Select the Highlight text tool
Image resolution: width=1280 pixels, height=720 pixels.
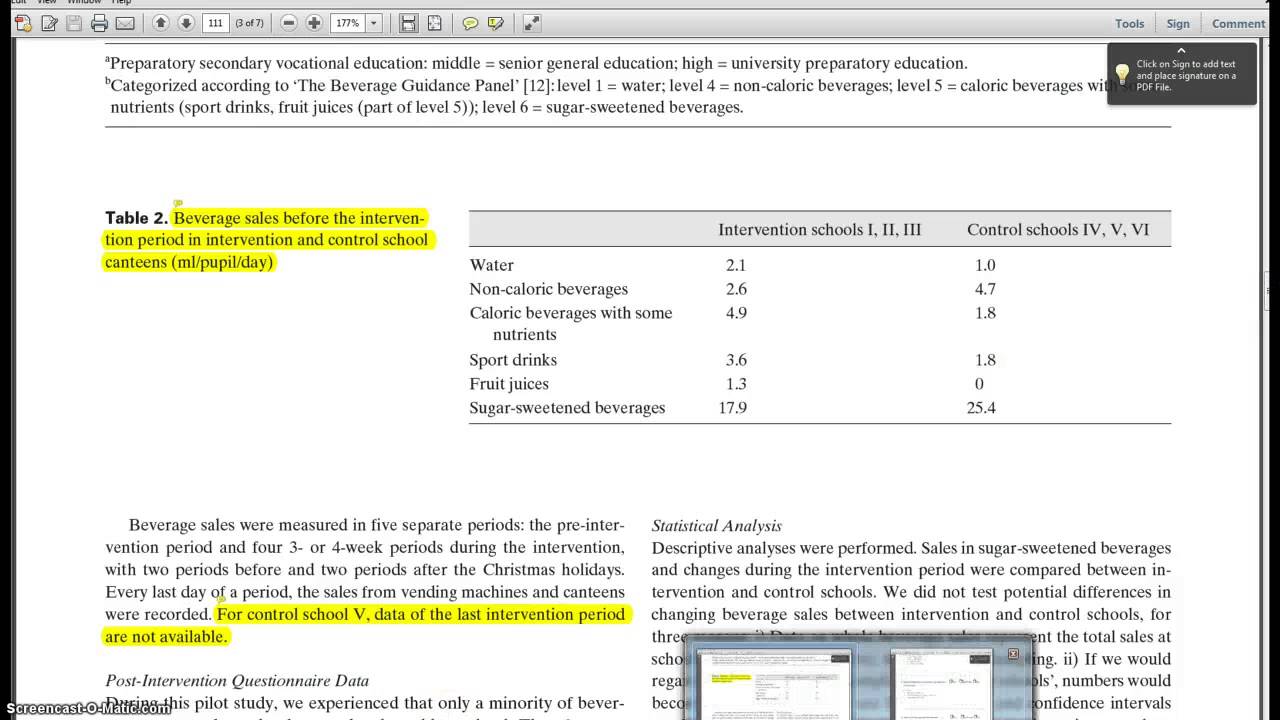click(x=495, y=23)
